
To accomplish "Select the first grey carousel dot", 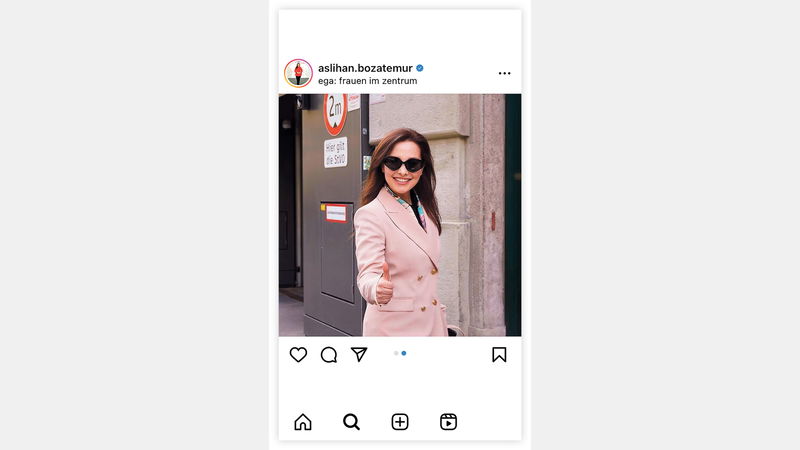I will point(396,353).
